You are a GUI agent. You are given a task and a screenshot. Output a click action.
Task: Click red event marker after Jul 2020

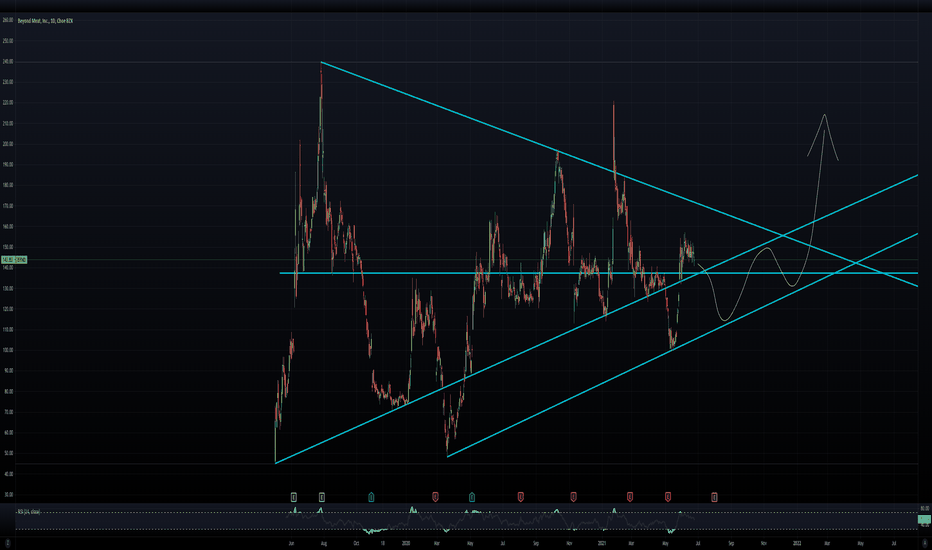(520, 497)
